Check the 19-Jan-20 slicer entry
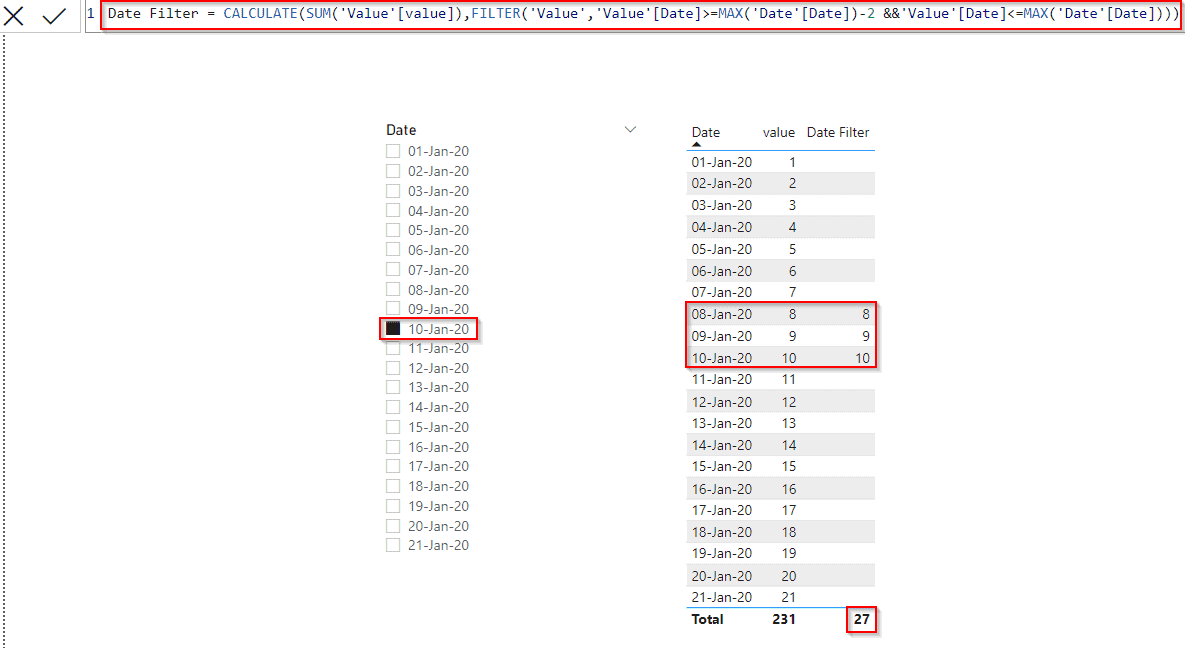The height and width of the screenshot is (648, 1185). pos(393,505)
